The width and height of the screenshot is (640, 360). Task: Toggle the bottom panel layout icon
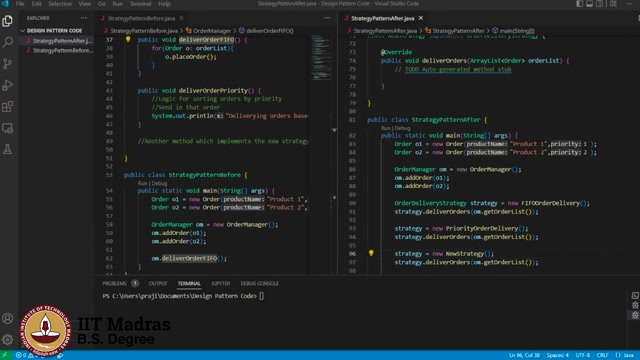click(589, 4)
